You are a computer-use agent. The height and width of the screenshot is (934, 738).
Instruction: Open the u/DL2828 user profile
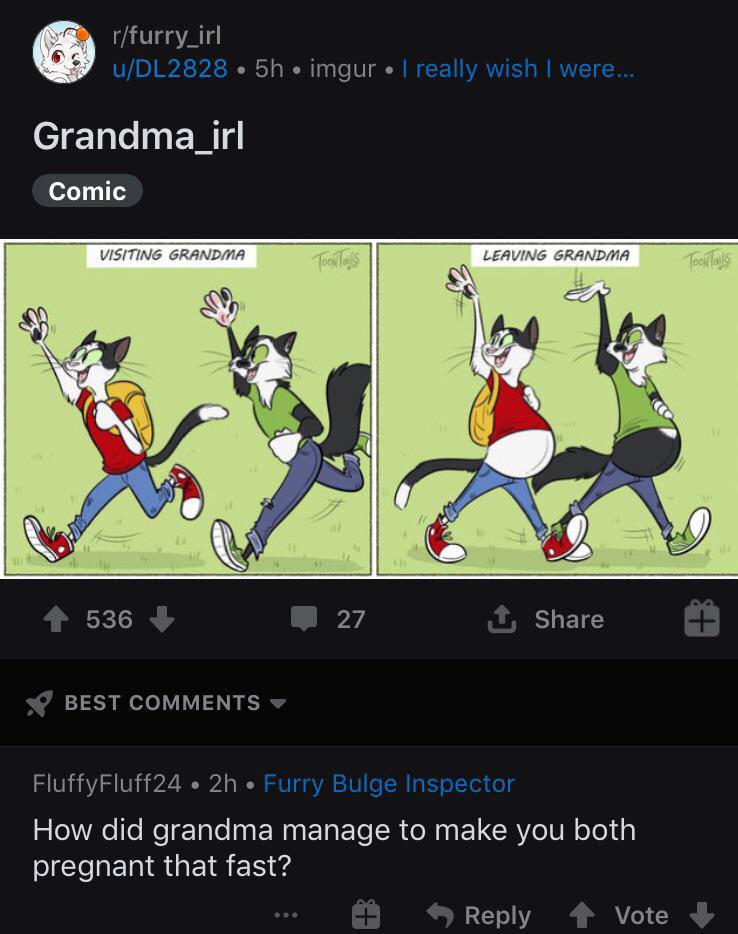tap(170, 69)
